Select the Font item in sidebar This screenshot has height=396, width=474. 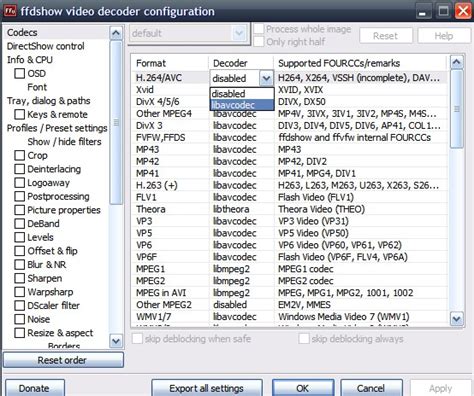tap(37, 87)
